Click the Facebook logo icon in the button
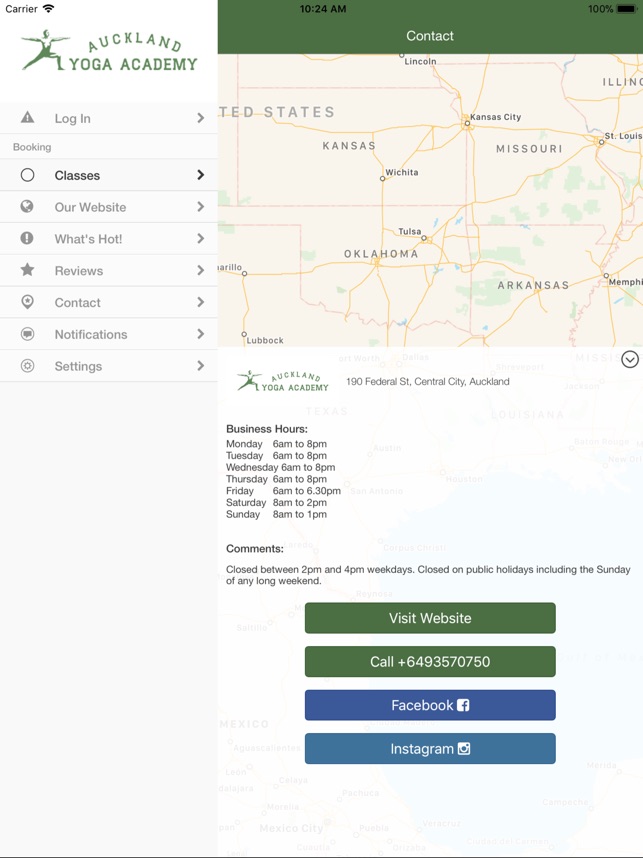 (463, 705)
